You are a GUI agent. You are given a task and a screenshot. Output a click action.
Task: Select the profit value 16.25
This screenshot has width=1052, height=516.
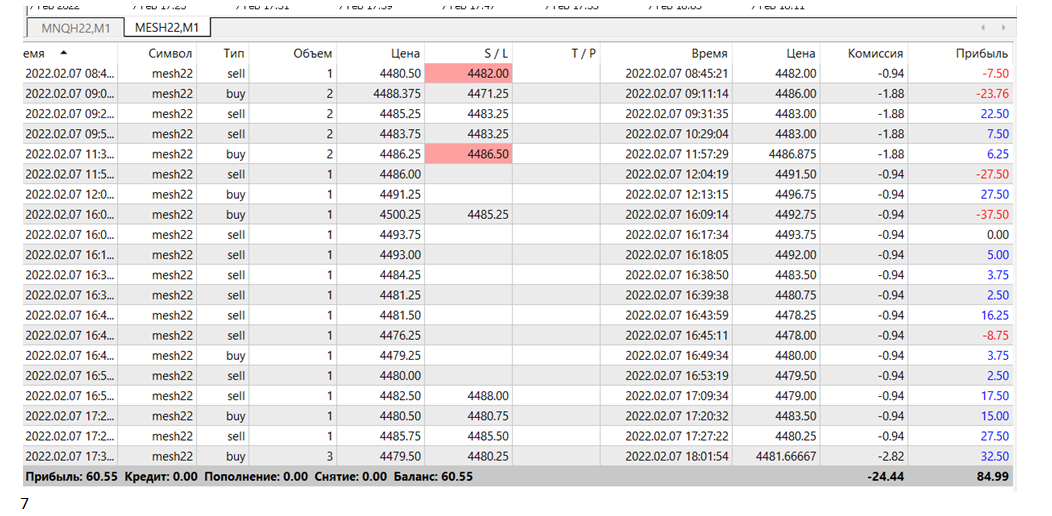click(994, 315)
